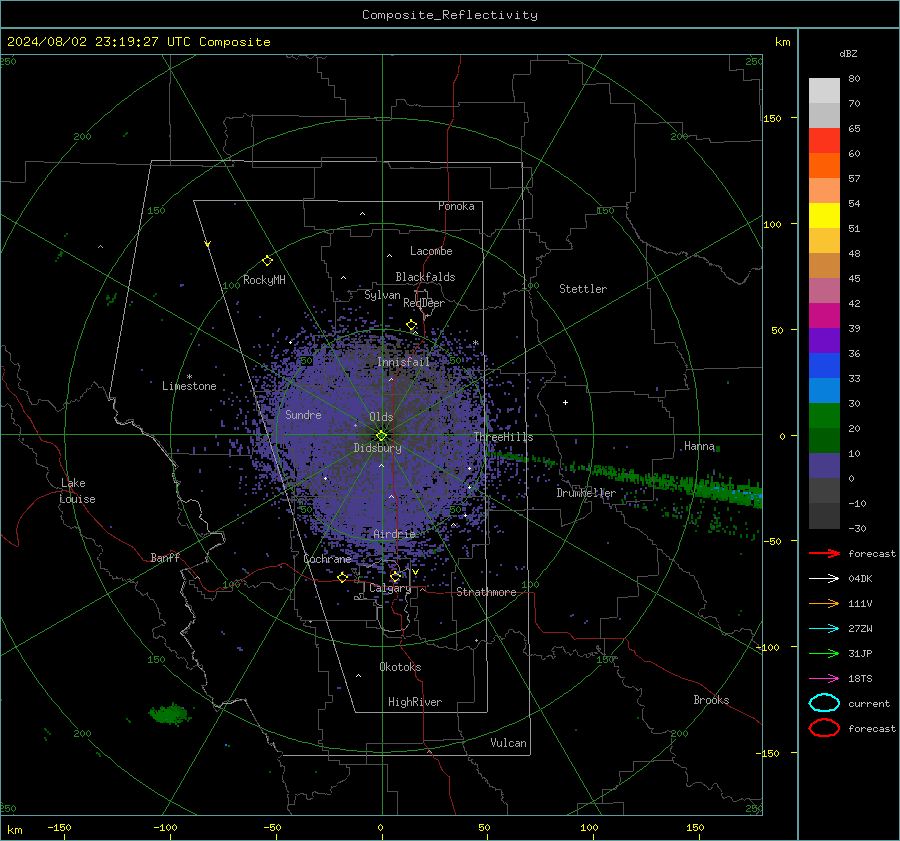Click the yellow diamond marker near RockyMH
900x841 pixels.
click(267, 261)
